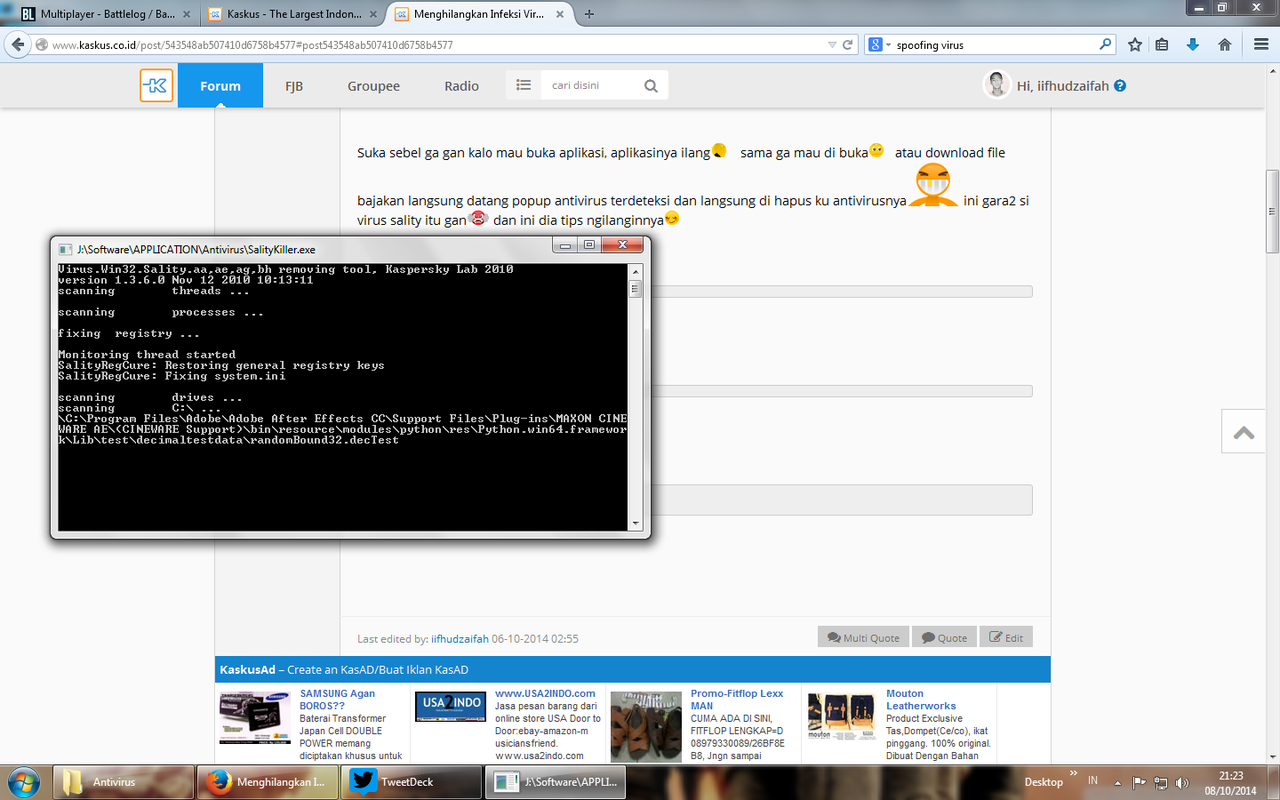Image resolution: width=1280 pixels, height=800 pixels.
Task: Go to Firefox home page icon
Action: (x=1225, y=45)
